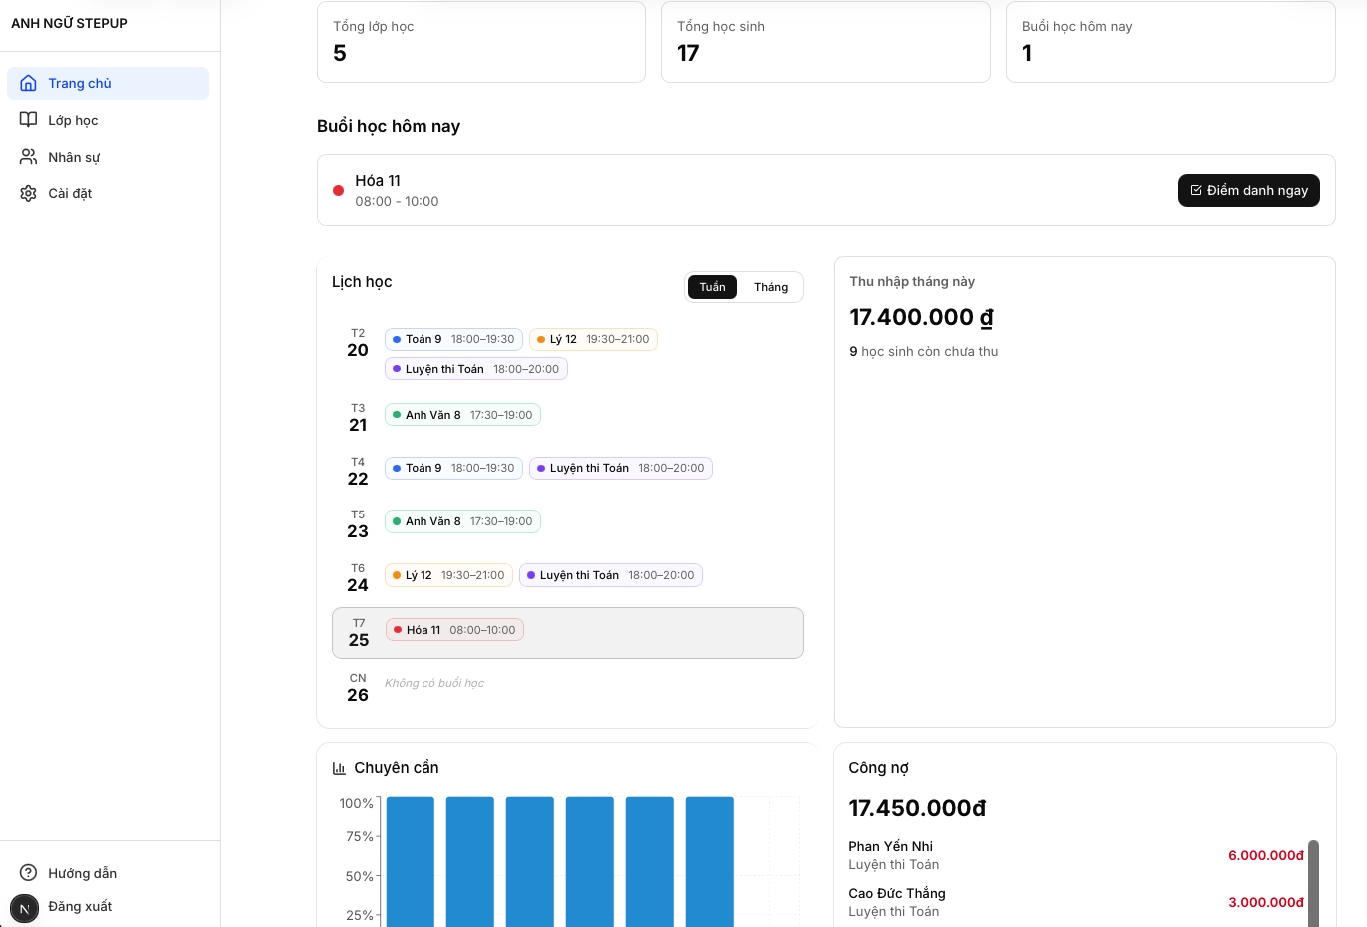Select Anh Văn 8 session on day 21

point(463,415)
